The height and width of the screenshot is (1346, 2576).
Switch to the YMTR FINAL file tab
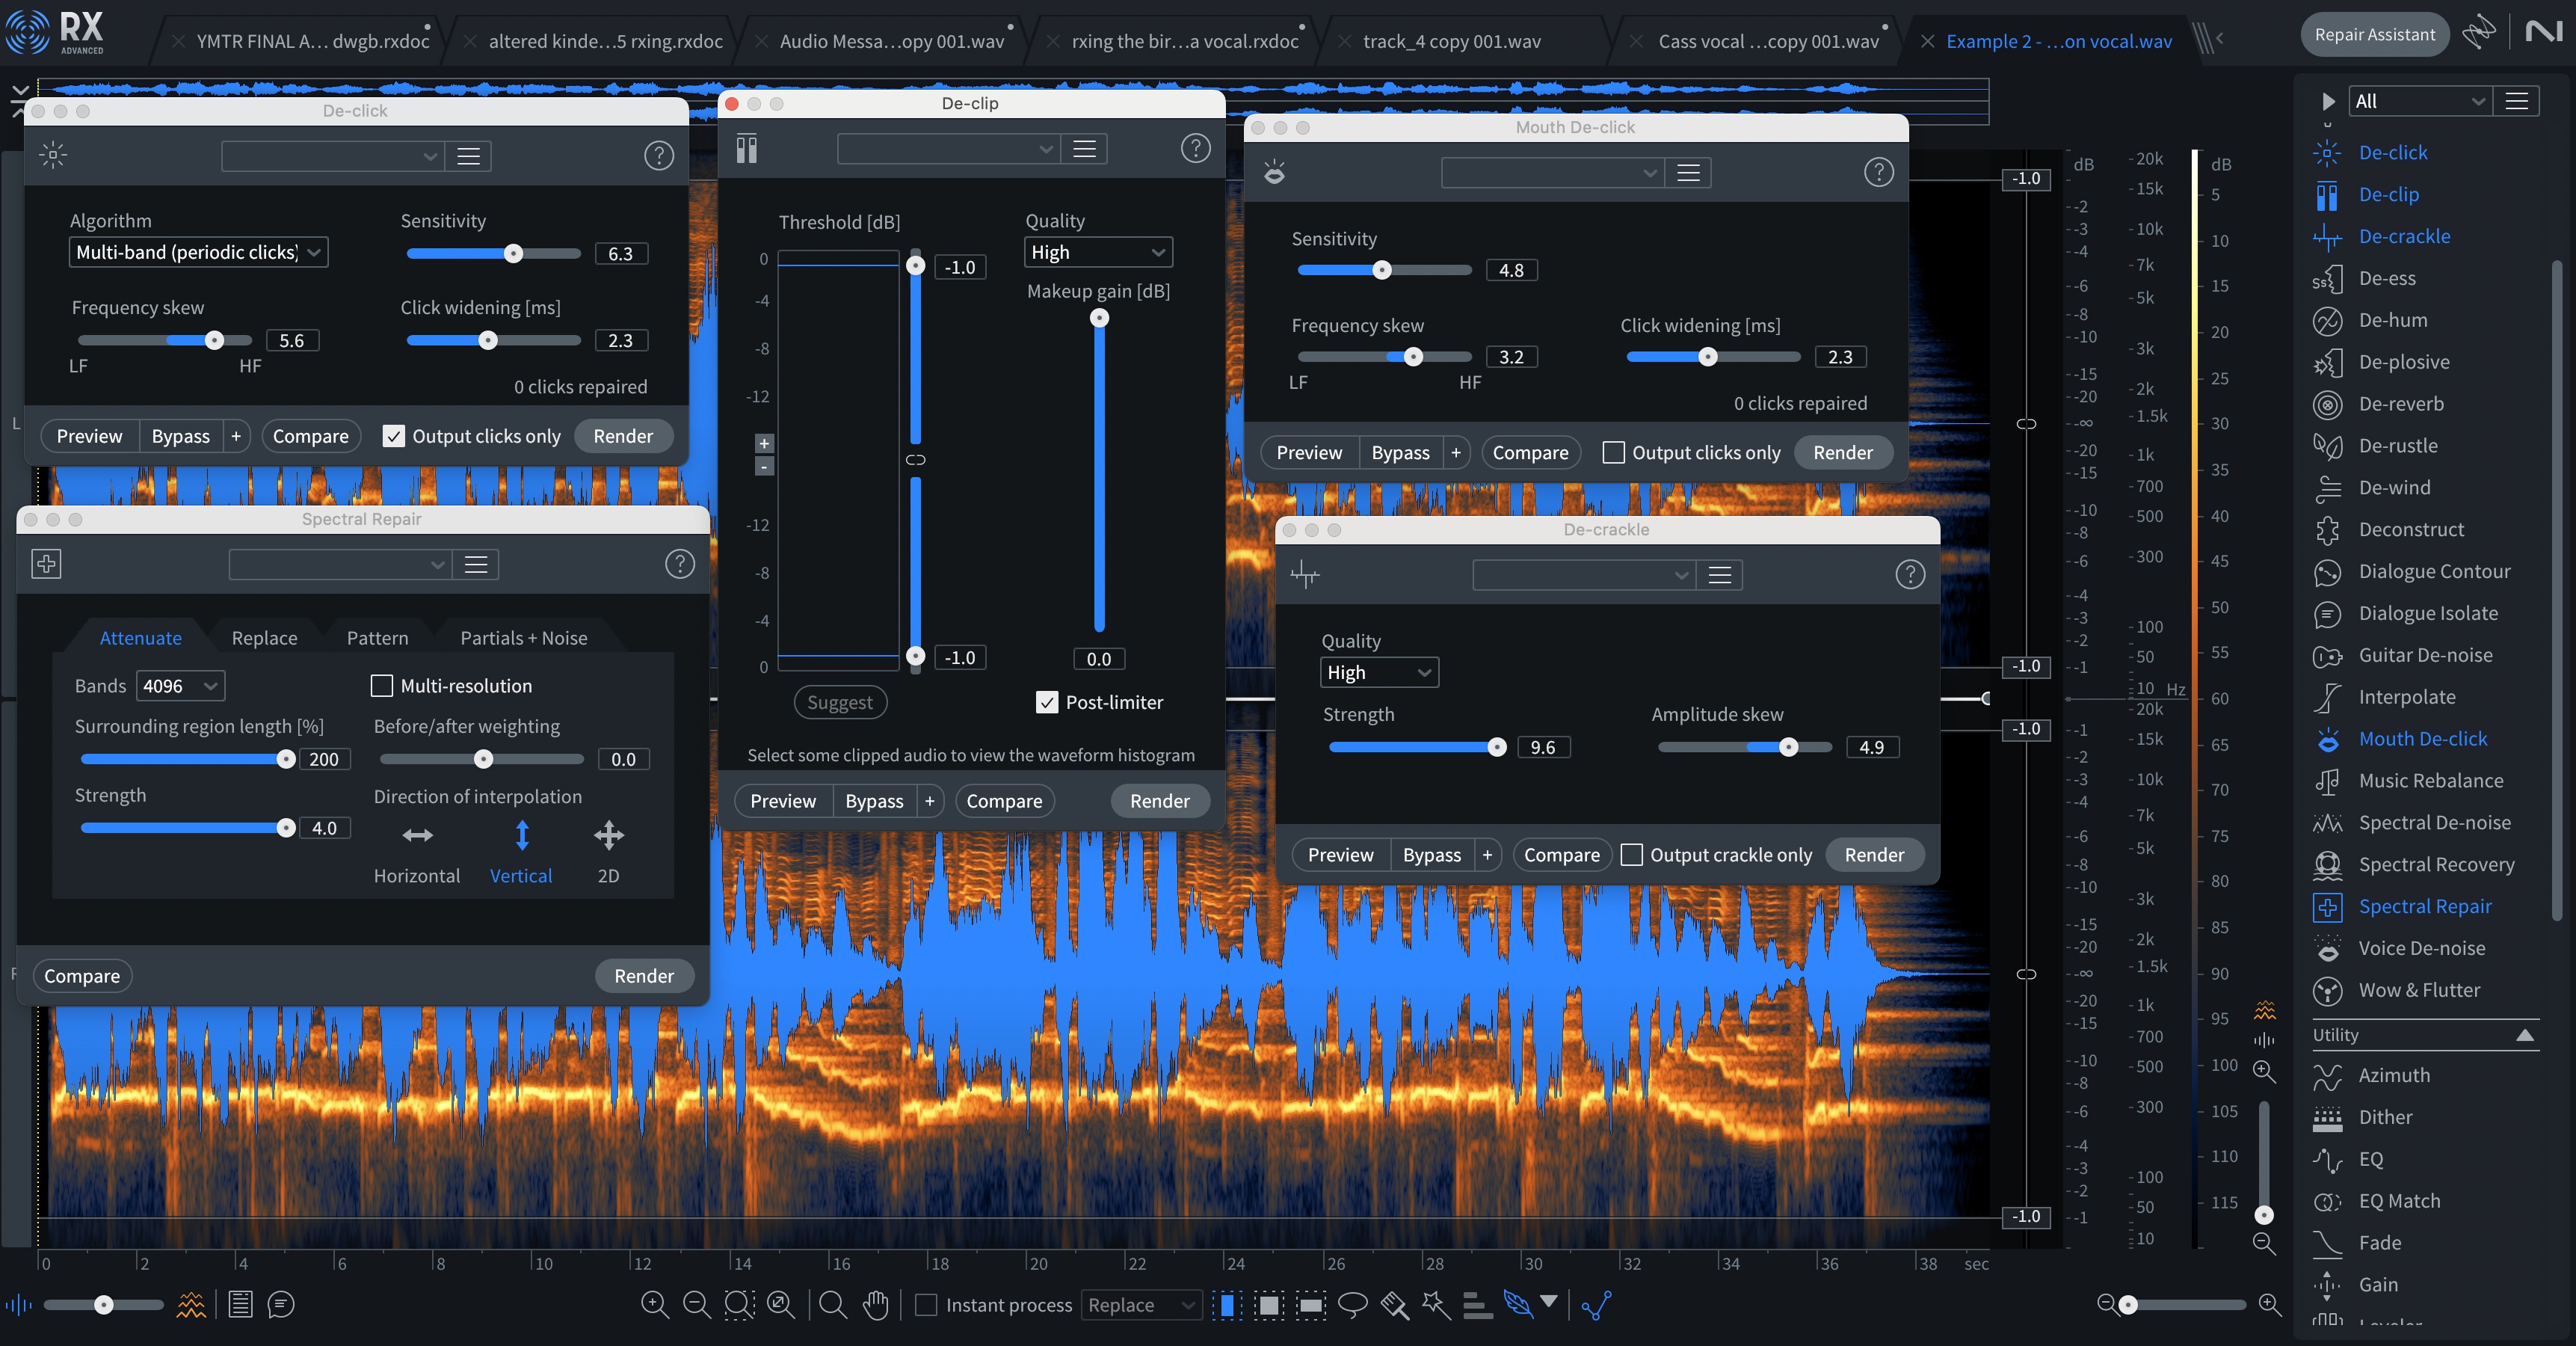(312, 41)
